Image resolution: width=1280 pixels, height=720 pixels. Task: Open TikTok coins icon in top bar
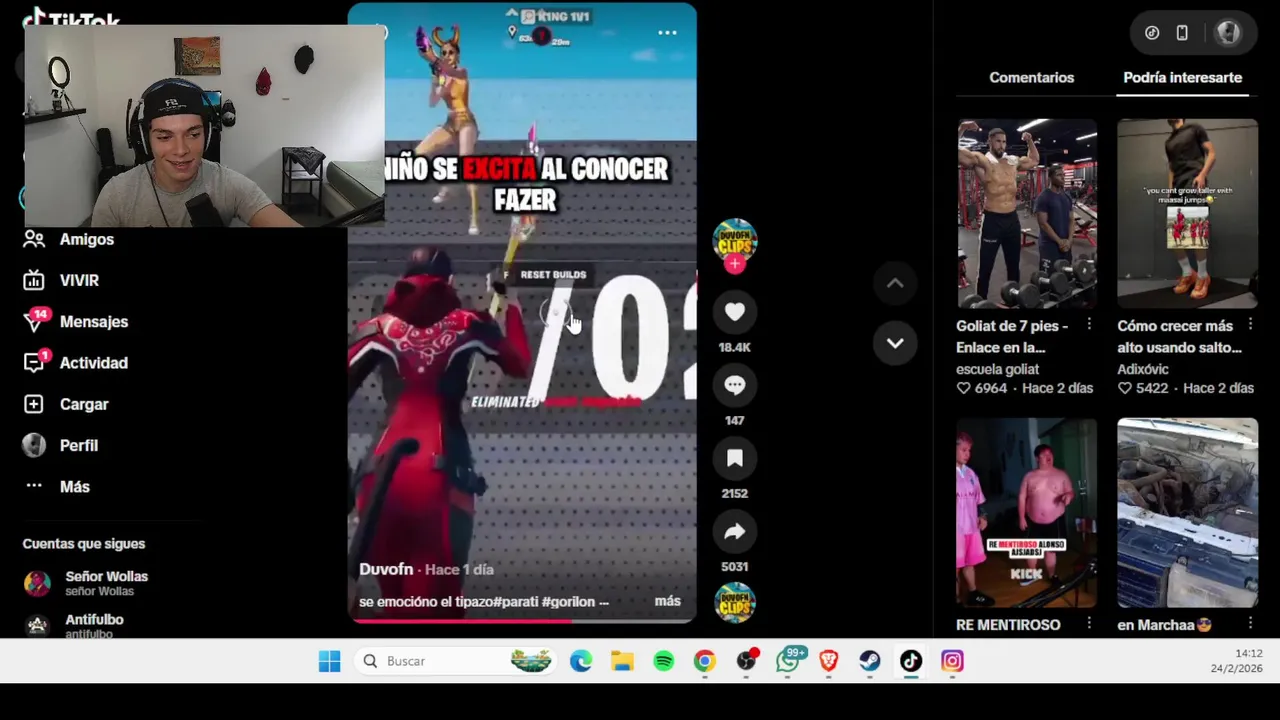(1152, 33)
